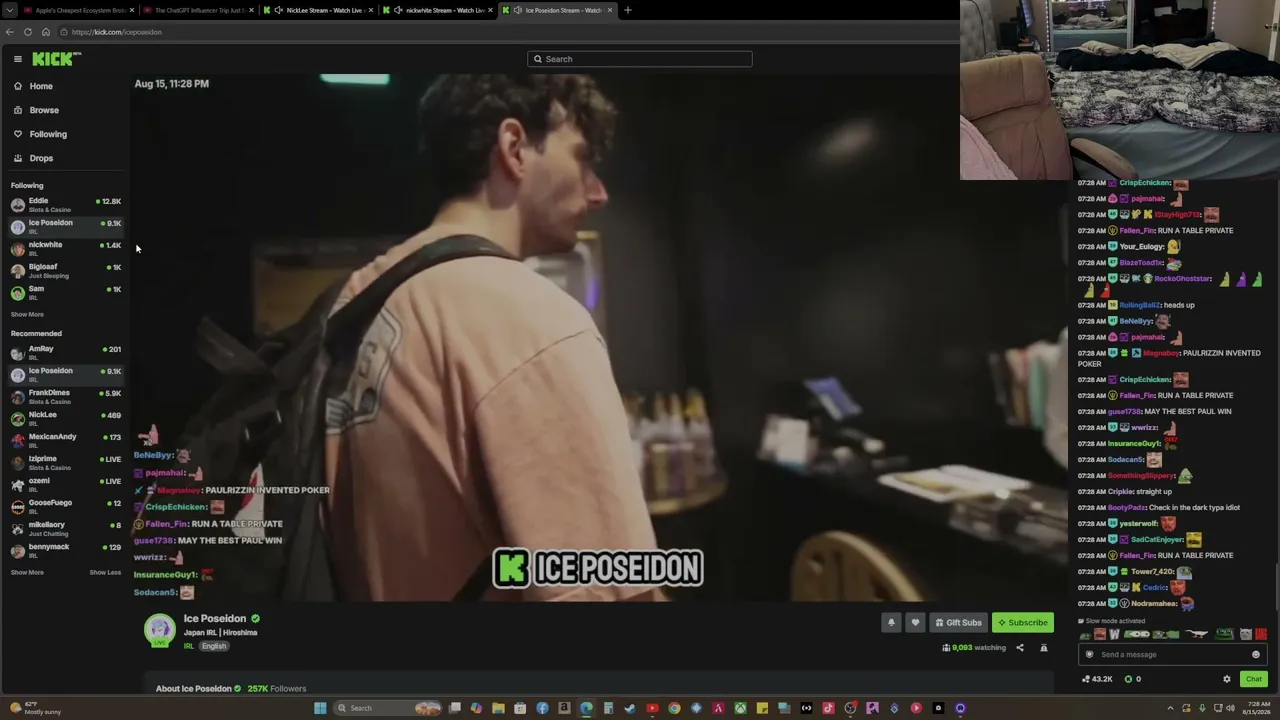Screen dimensions: 1280x720
Task: Click the report icon beside share
Action: click(x=1044, y=648)
